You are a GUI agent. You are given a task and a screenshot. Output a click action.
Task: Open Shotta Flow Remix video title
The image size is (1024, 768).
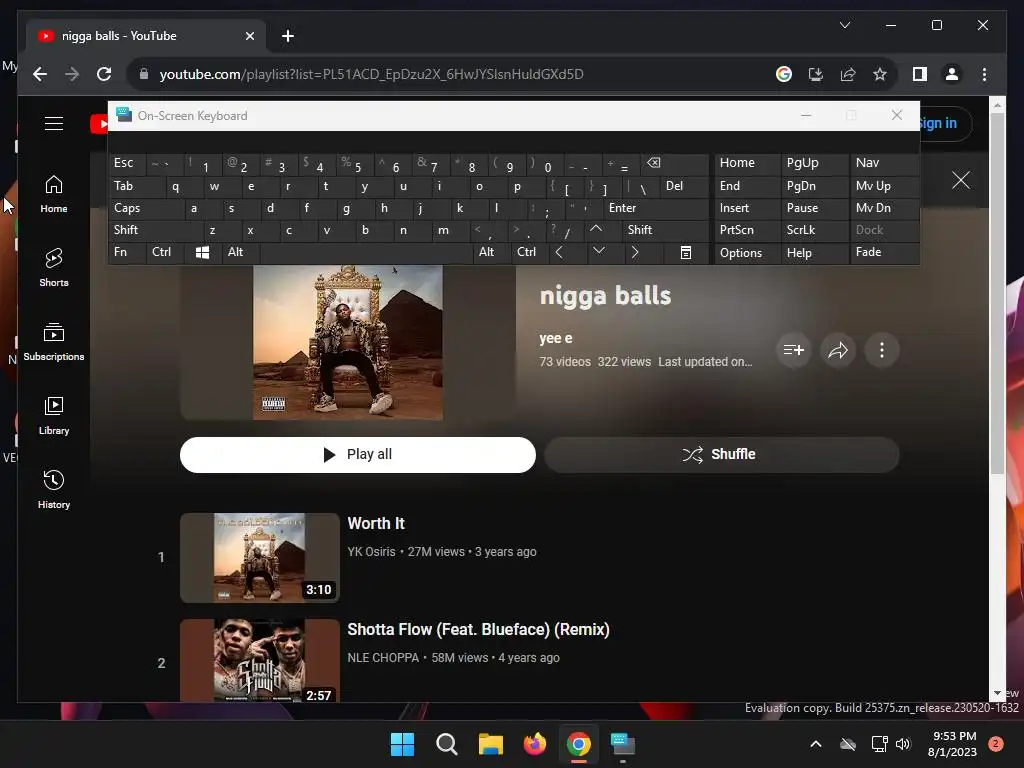point(478,630)
